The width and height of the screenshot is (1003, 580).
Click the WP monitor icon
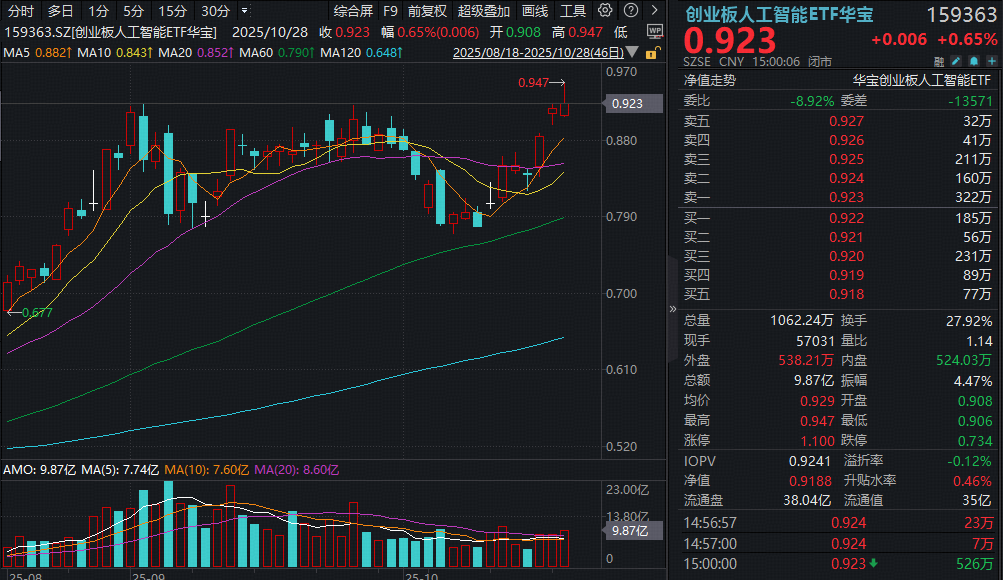pyautogui.click(x=654, y=31)
